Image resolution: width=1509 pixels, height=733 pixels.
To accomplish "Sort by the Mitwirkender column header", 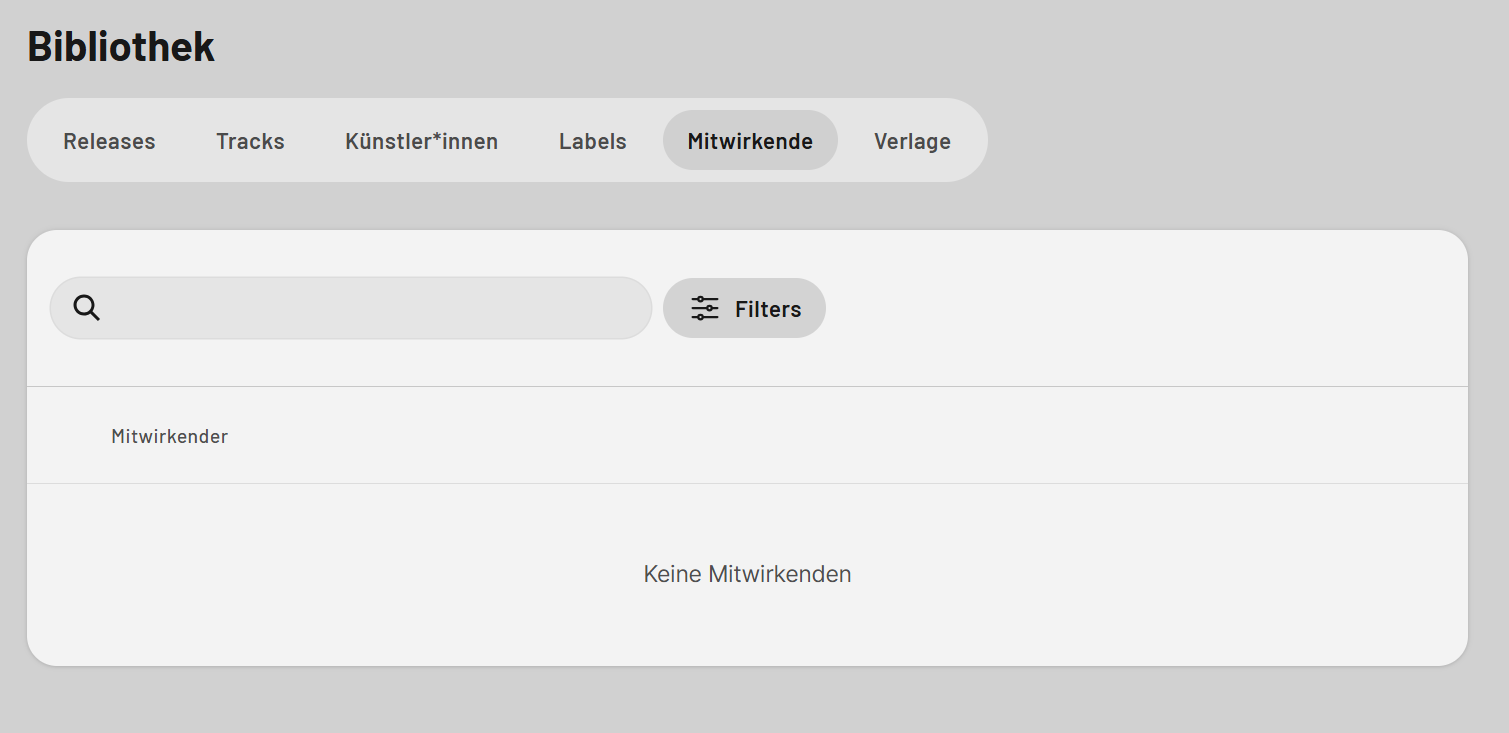I will pos(170,436).
